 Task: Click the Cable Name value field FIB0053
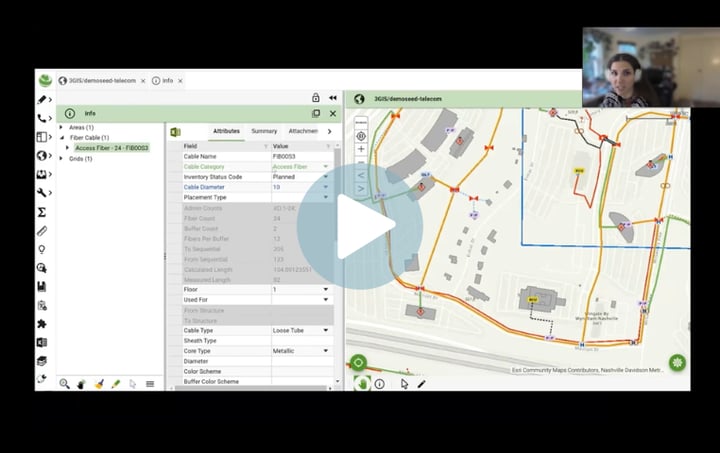(x=302, y=157)
